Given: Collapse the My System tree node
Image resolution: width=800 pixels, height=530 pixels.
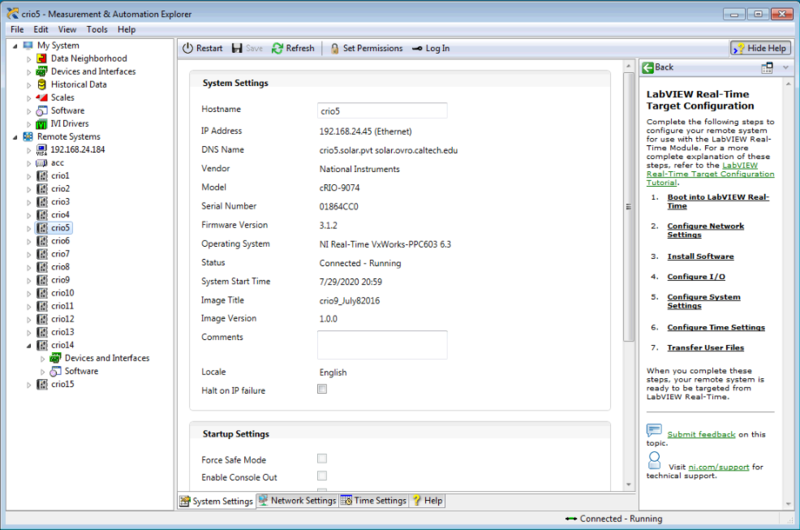Looking at the screenshot, I should click(15, 46).
